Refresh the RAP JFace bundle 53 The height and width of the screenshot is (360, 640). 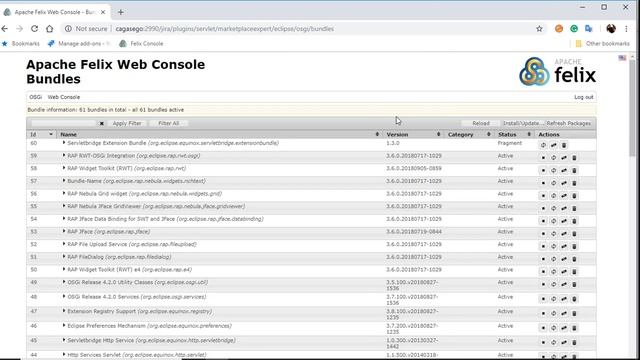[x=553, y=233]
